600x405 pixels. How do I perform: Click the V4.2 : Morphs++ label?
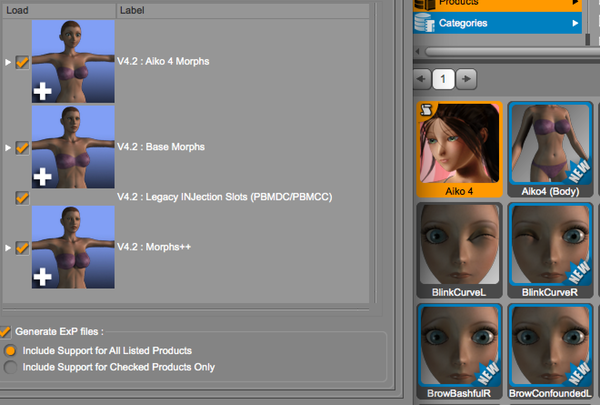pyautogui.click(x=154, y=247)
